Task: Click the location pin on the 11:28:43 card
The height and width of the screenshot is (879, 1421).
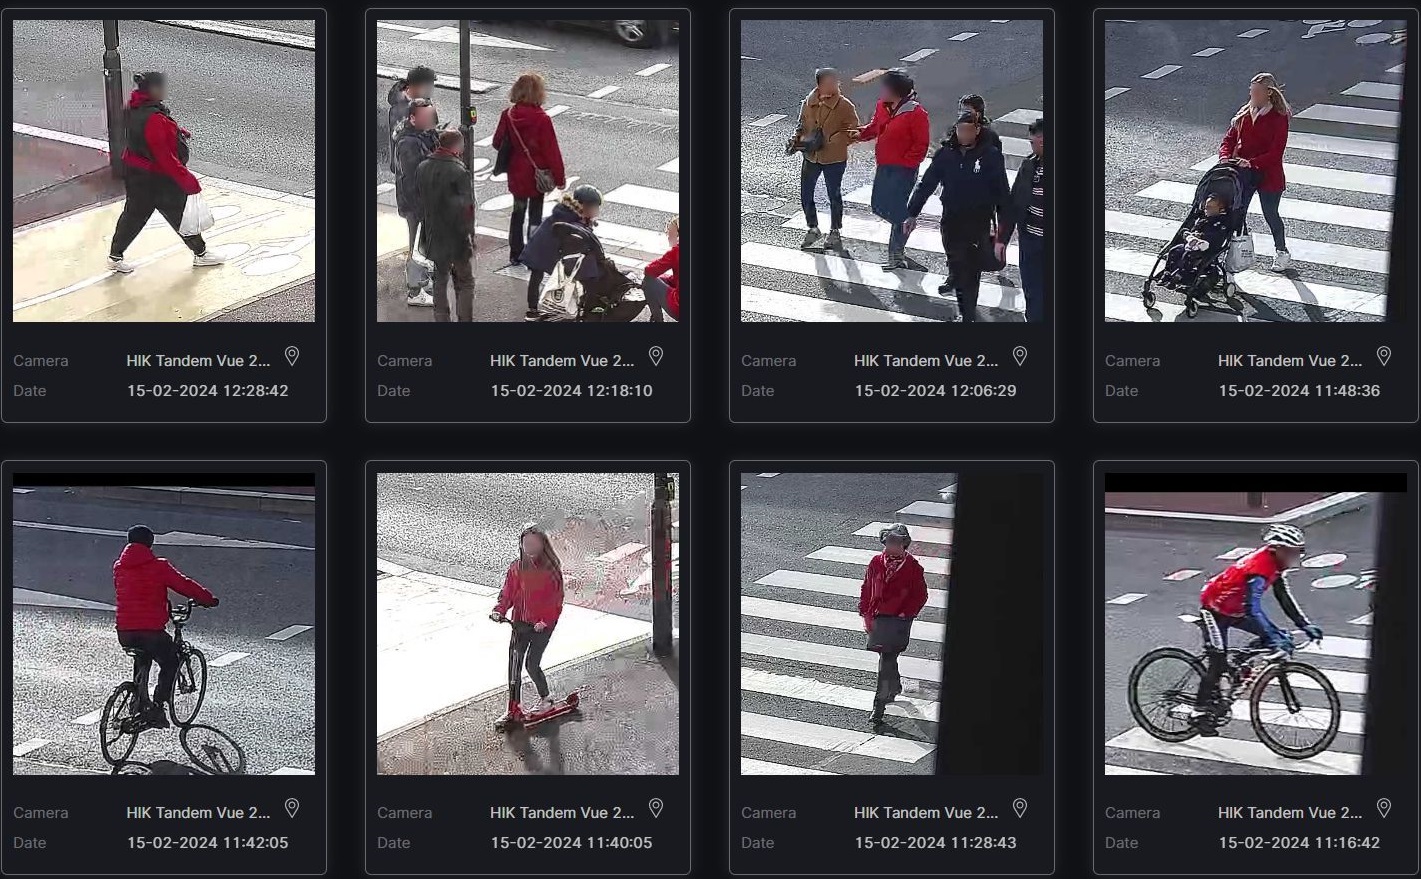Action: click(x=1020, y=808)
